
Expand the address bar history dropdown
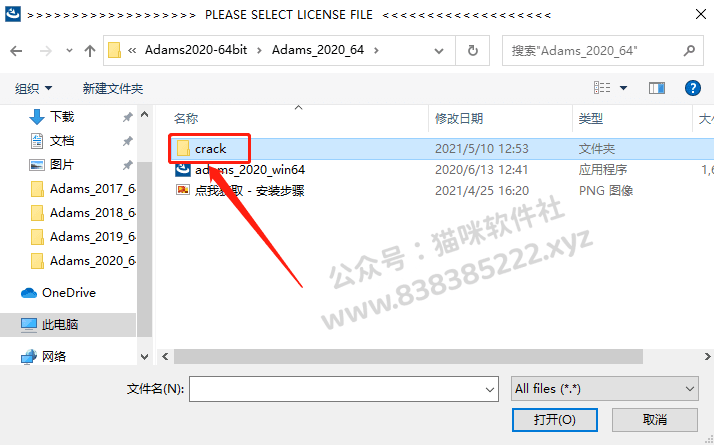click(x=439, y=51)
